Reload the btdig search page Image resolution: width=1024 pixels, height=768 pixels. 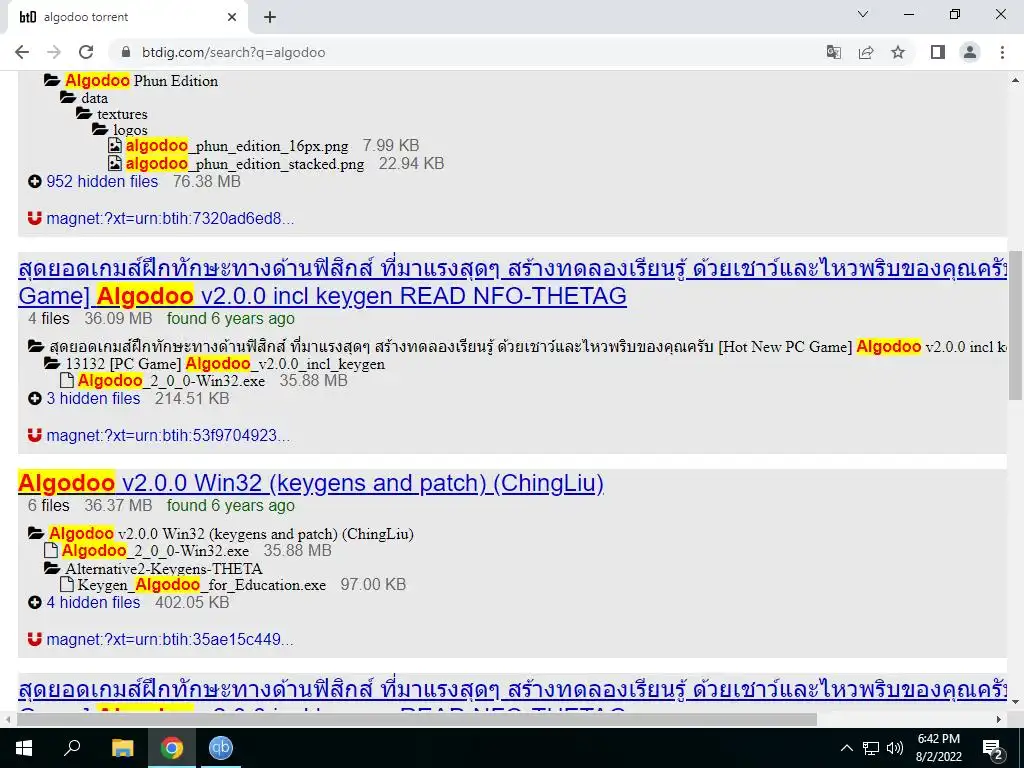[x=86, y=52]
